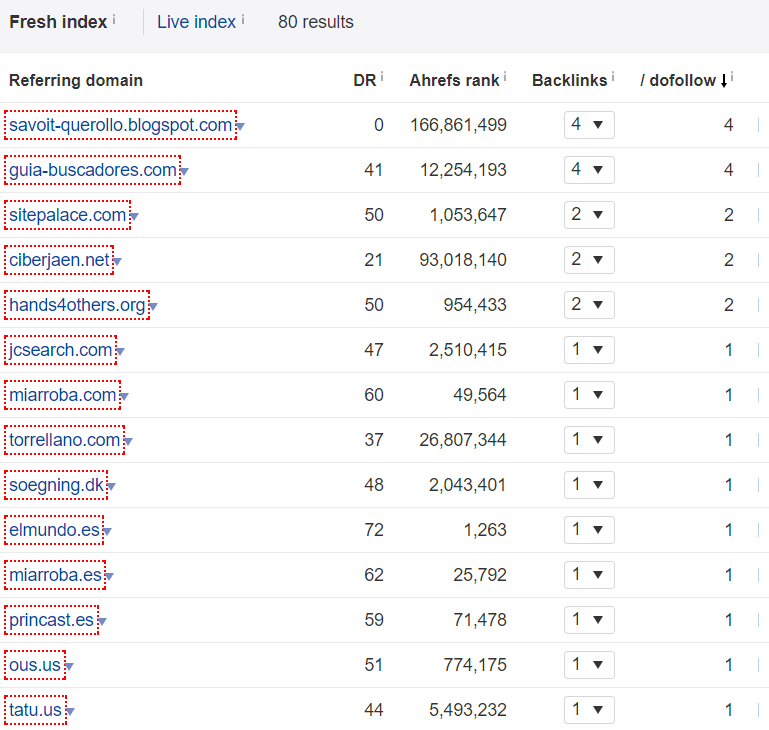Open the elmundo.es link
Screen dimensions: 769x730
coord(54,530)
